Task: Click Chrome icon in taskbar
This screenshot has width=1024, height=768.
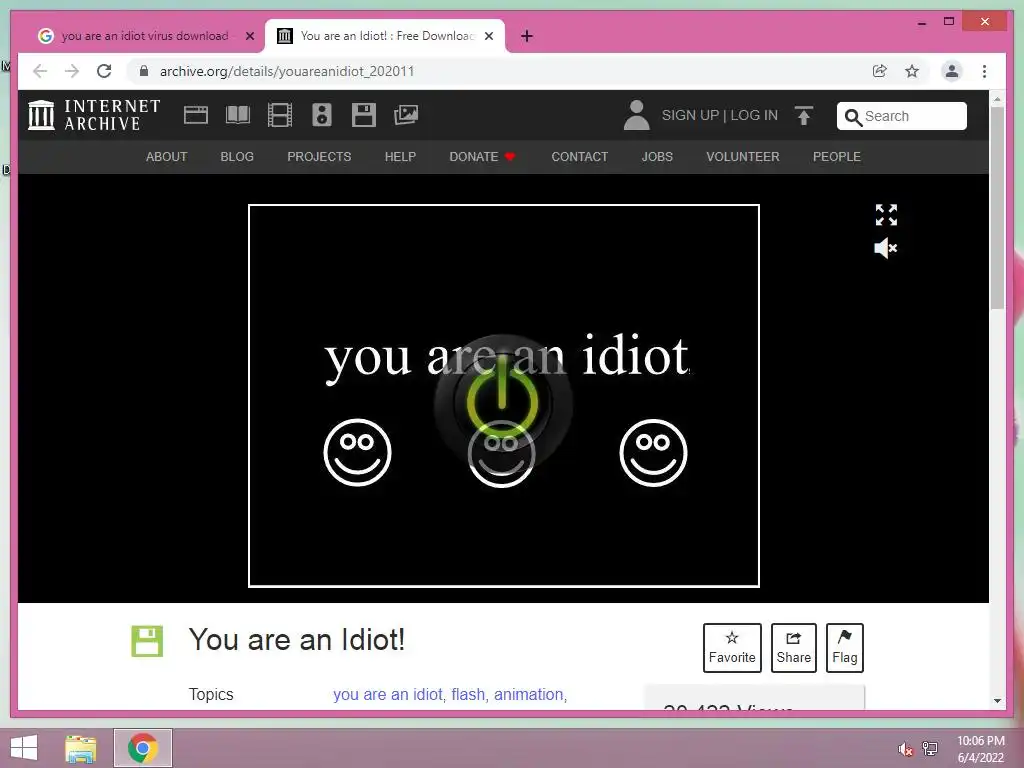Action: coord(142,748)
